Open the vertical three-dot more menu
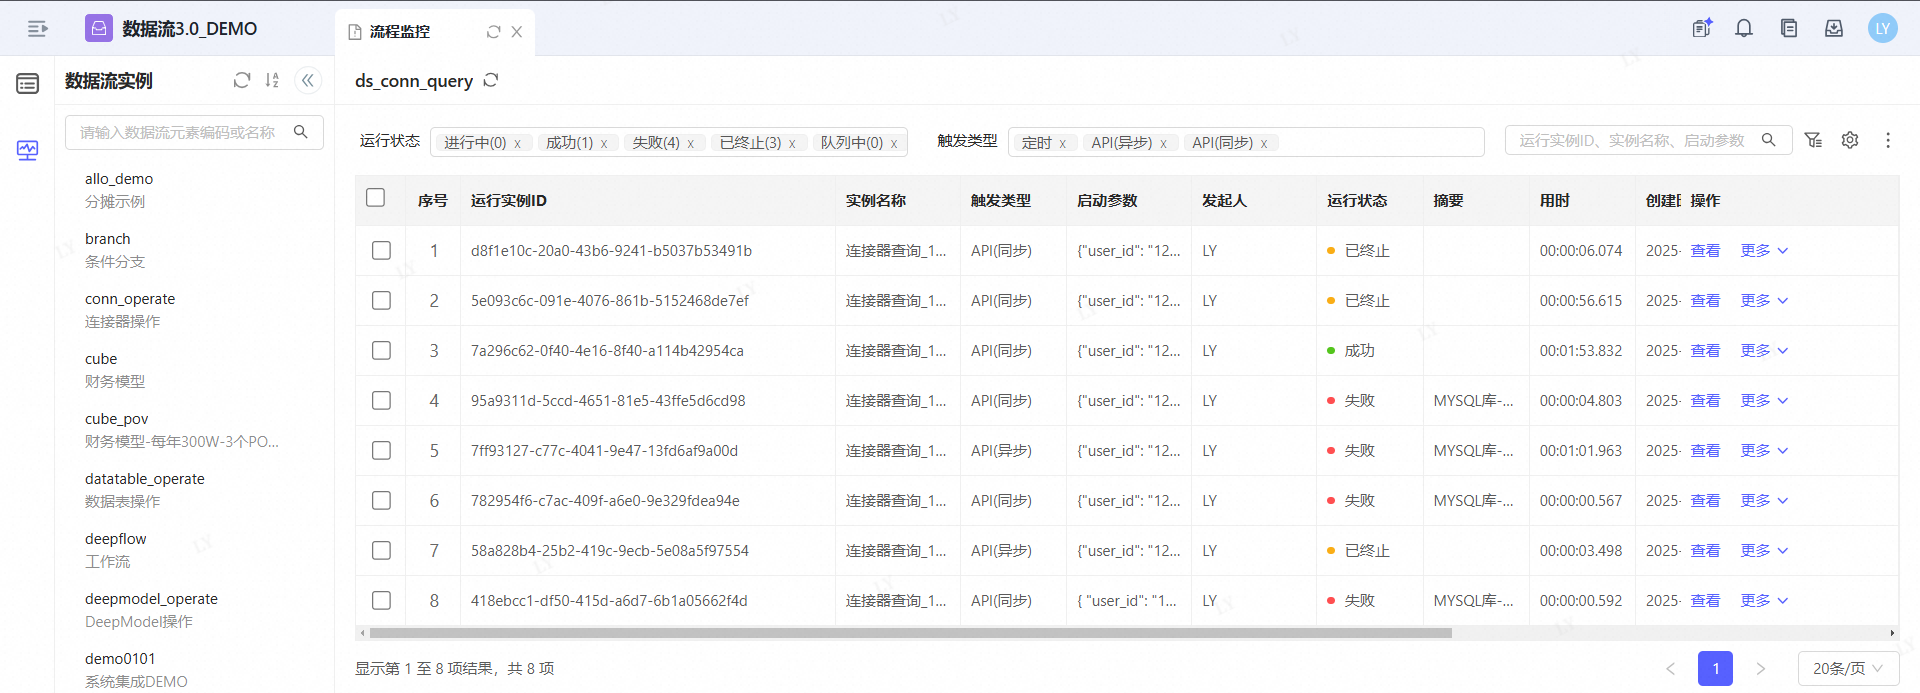The width and height of the screenshot is (1920, 693). click(1888, 141)
